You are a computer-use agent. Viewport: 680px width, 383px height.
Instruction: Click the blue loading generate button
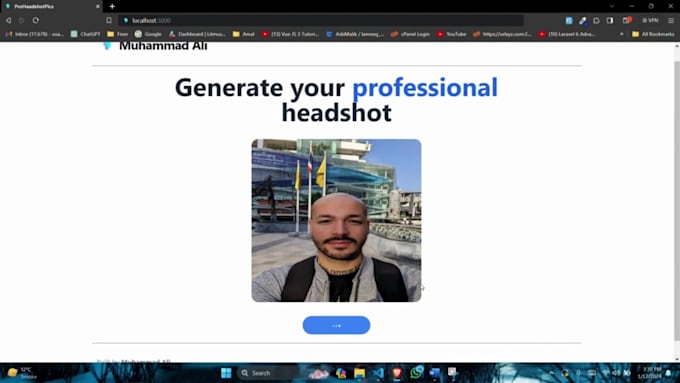point(336,325)
